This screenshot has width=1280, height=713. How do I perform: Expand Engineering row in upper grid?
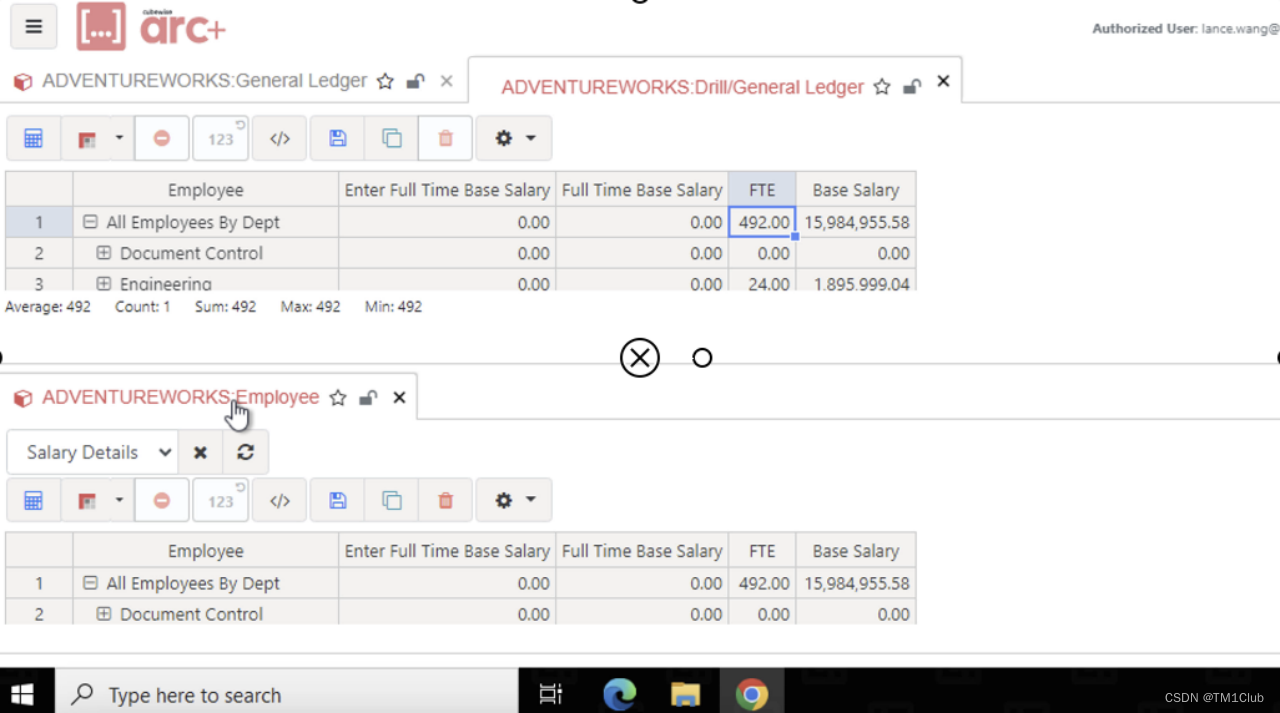tap(104, 284)
